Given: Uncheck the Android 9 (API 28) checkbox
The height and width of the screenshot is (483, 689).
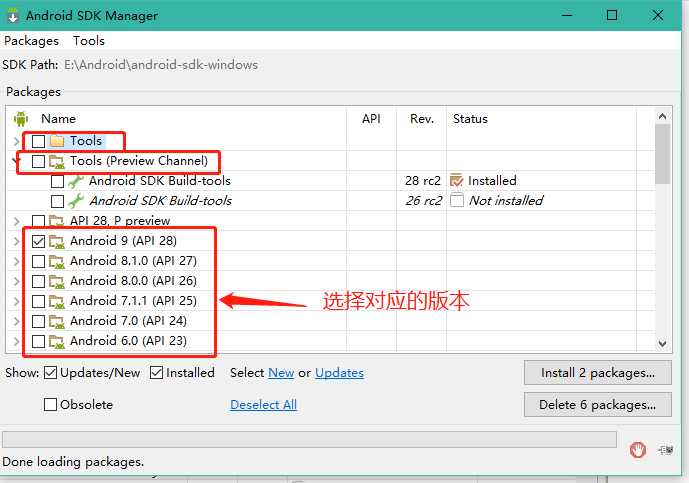Looking at the screenshot, I should [x=38, y=241].
